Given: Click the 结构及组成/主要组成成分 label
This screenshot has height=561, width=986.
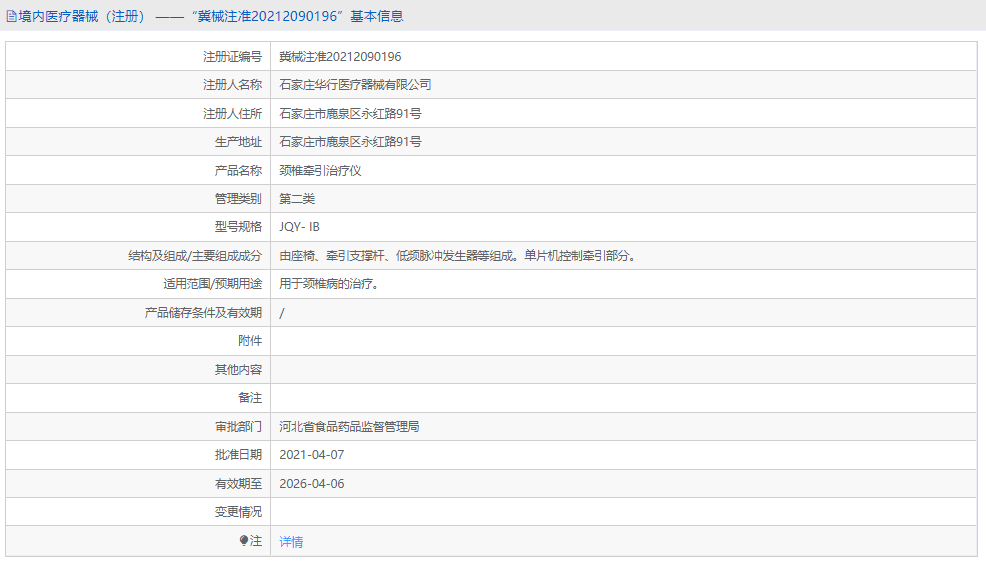Looking at the screenshot, I should 195,256.
